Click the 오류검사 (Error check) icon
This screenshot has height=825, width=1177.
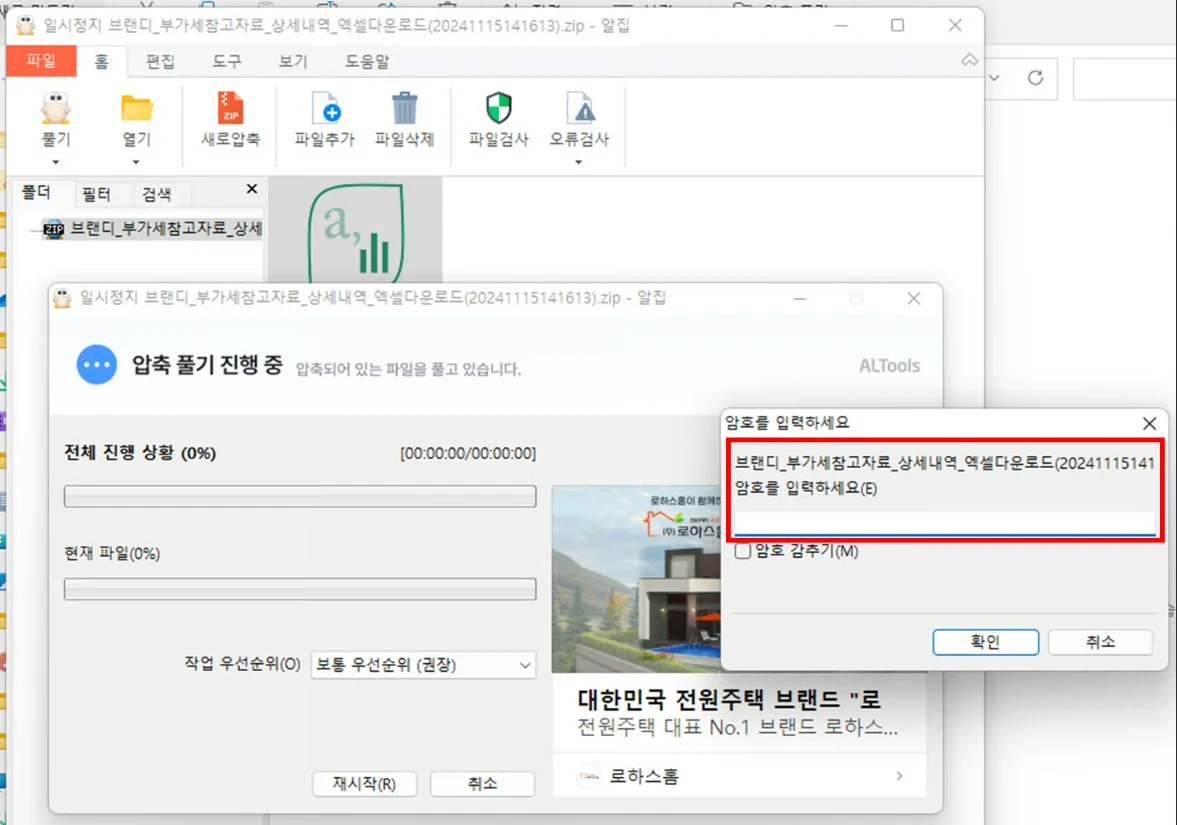(579, 109)
